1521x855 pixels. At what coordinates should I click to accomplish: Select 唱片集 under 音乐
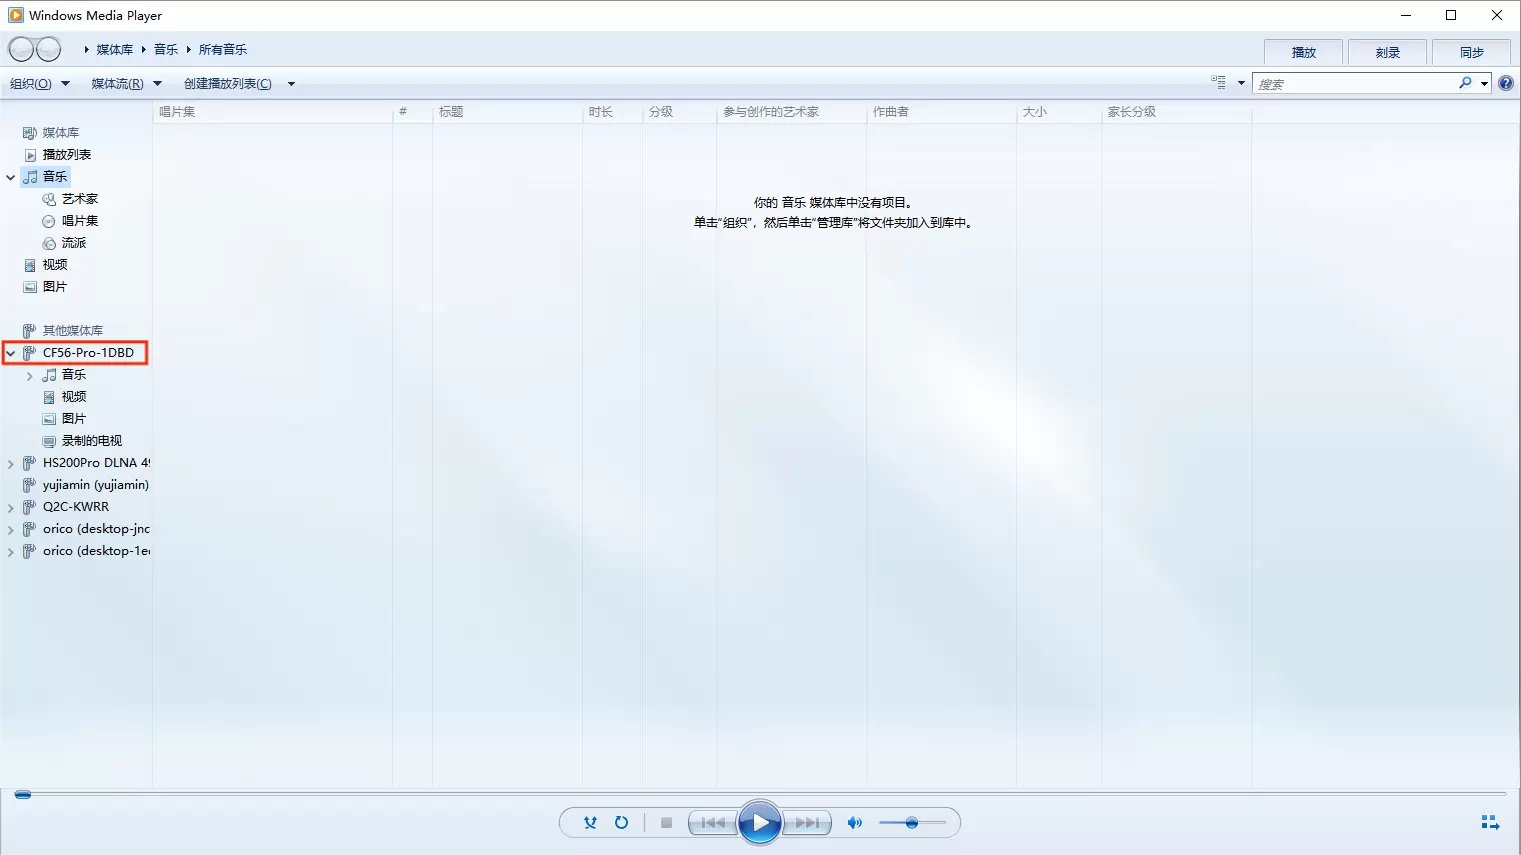(80, 221)
